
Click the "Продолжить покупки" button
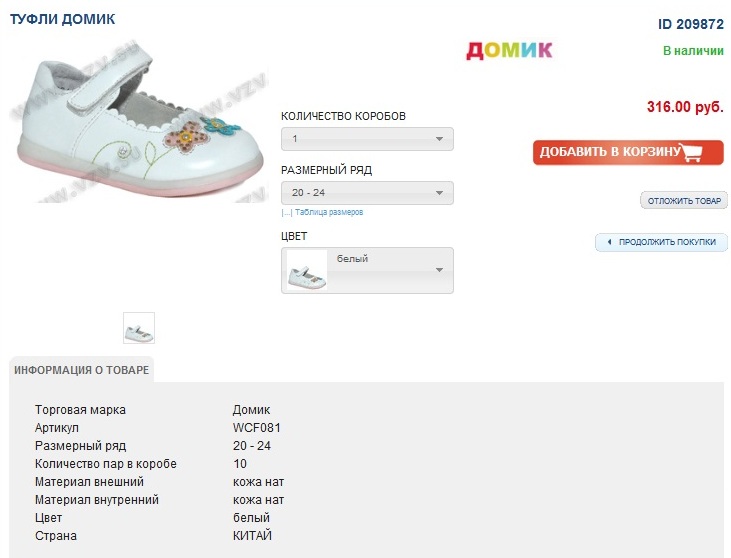click(667, 242)
